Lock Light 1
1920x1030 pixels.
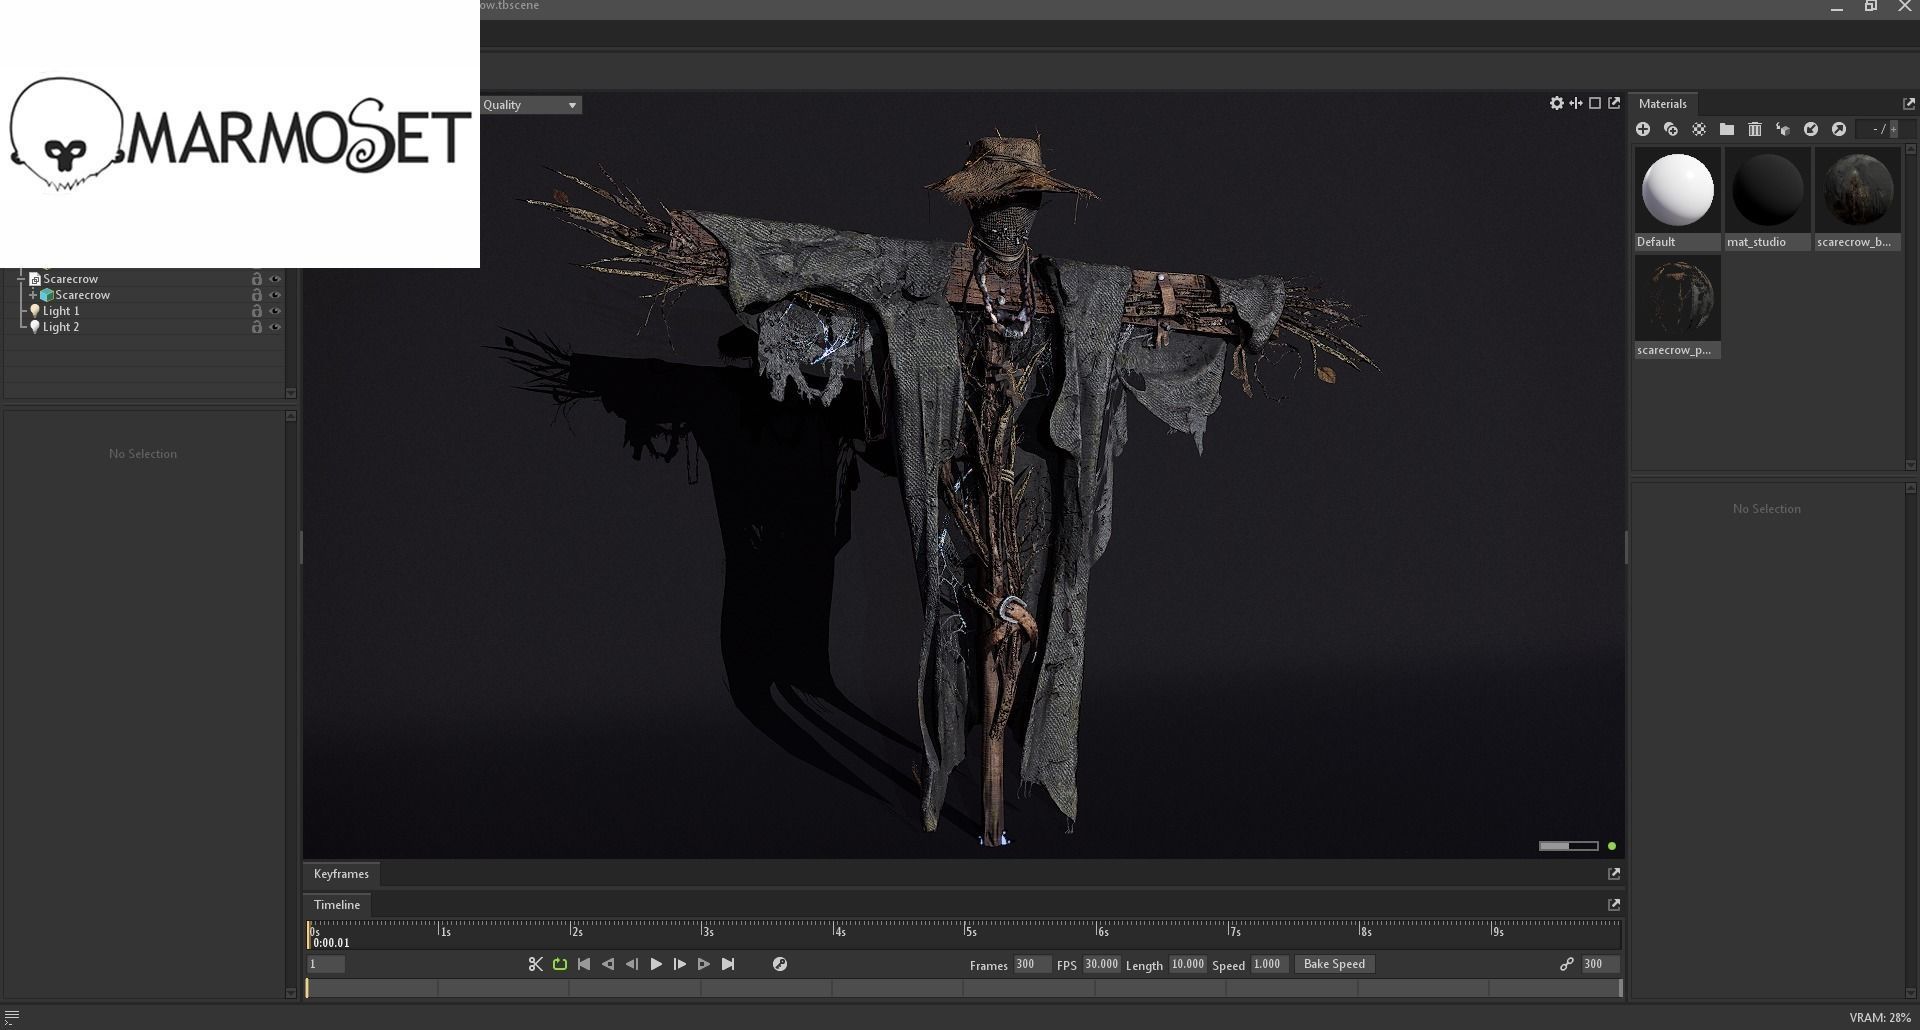pos(257,311)
